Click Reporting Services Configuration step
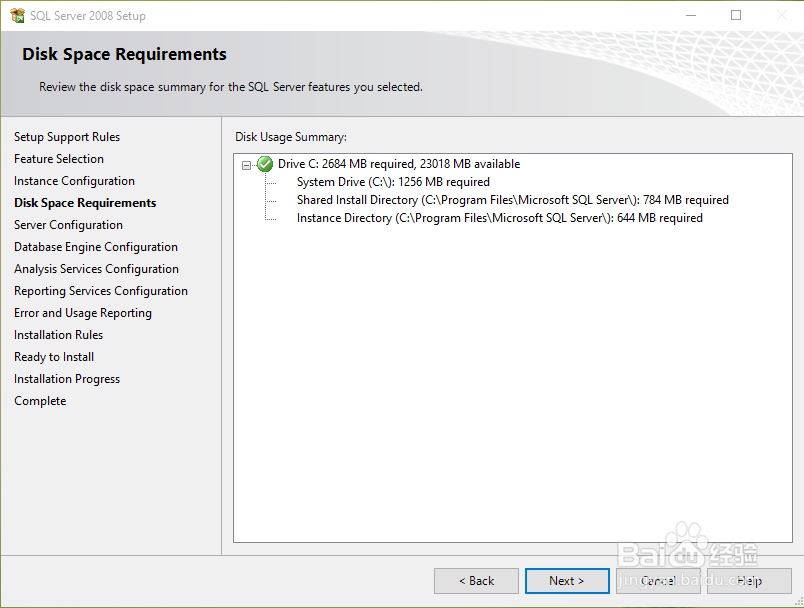 point(101,291)
